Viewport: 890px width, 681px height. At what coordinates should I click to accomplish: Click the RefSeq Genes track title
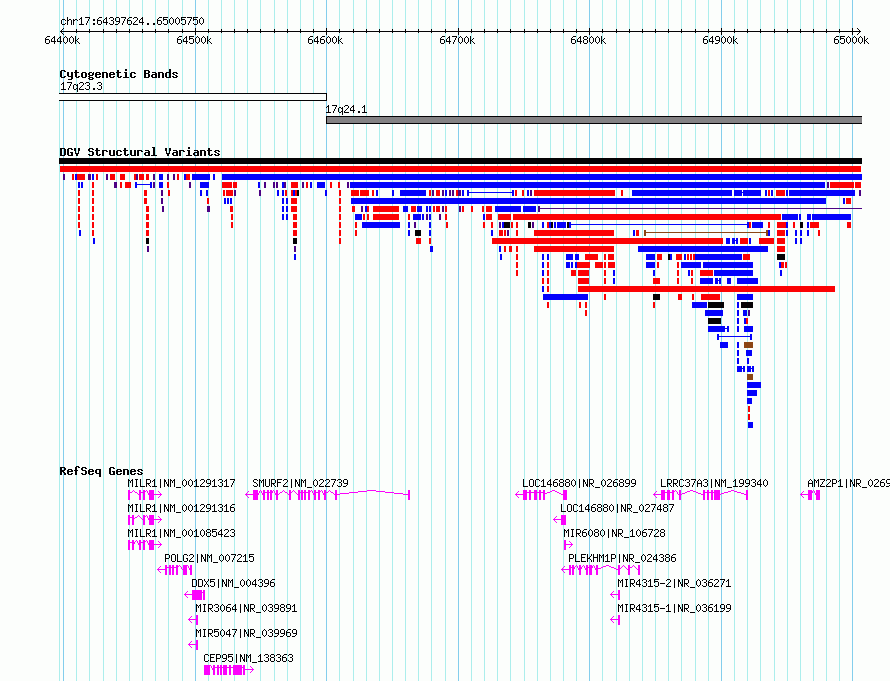tap(101, 471)
